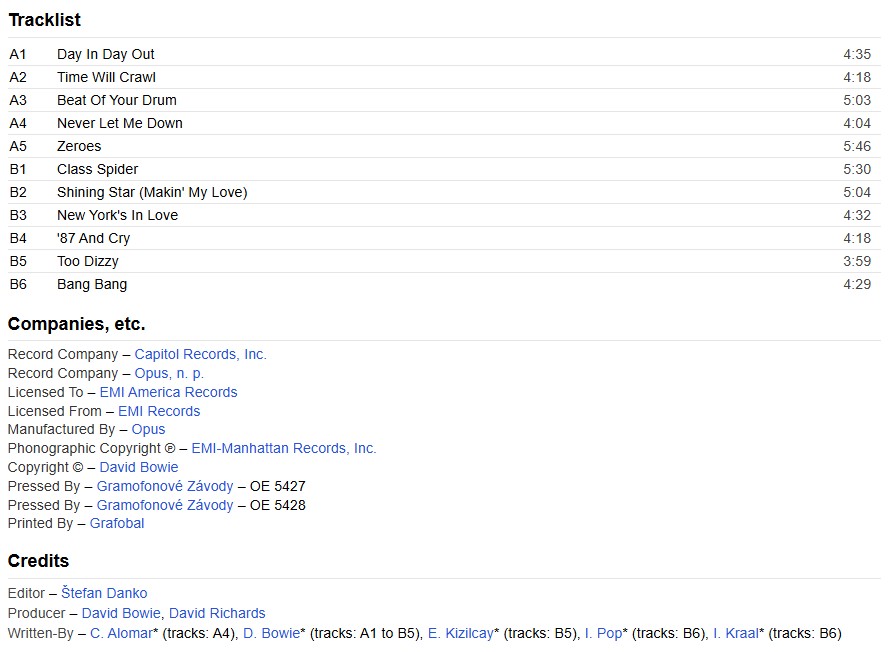Open the EMI America Records link
Screen dimensions: 889x652
168,392
